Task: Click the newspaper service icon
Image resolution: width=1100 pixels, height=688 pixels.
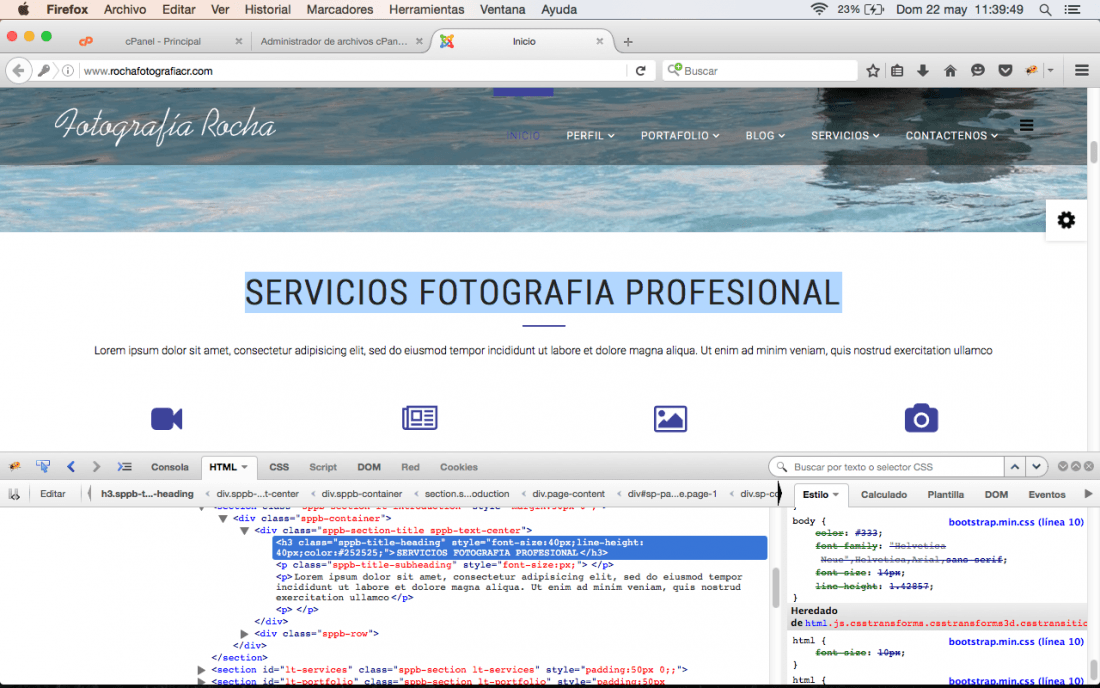Action: 420,418
